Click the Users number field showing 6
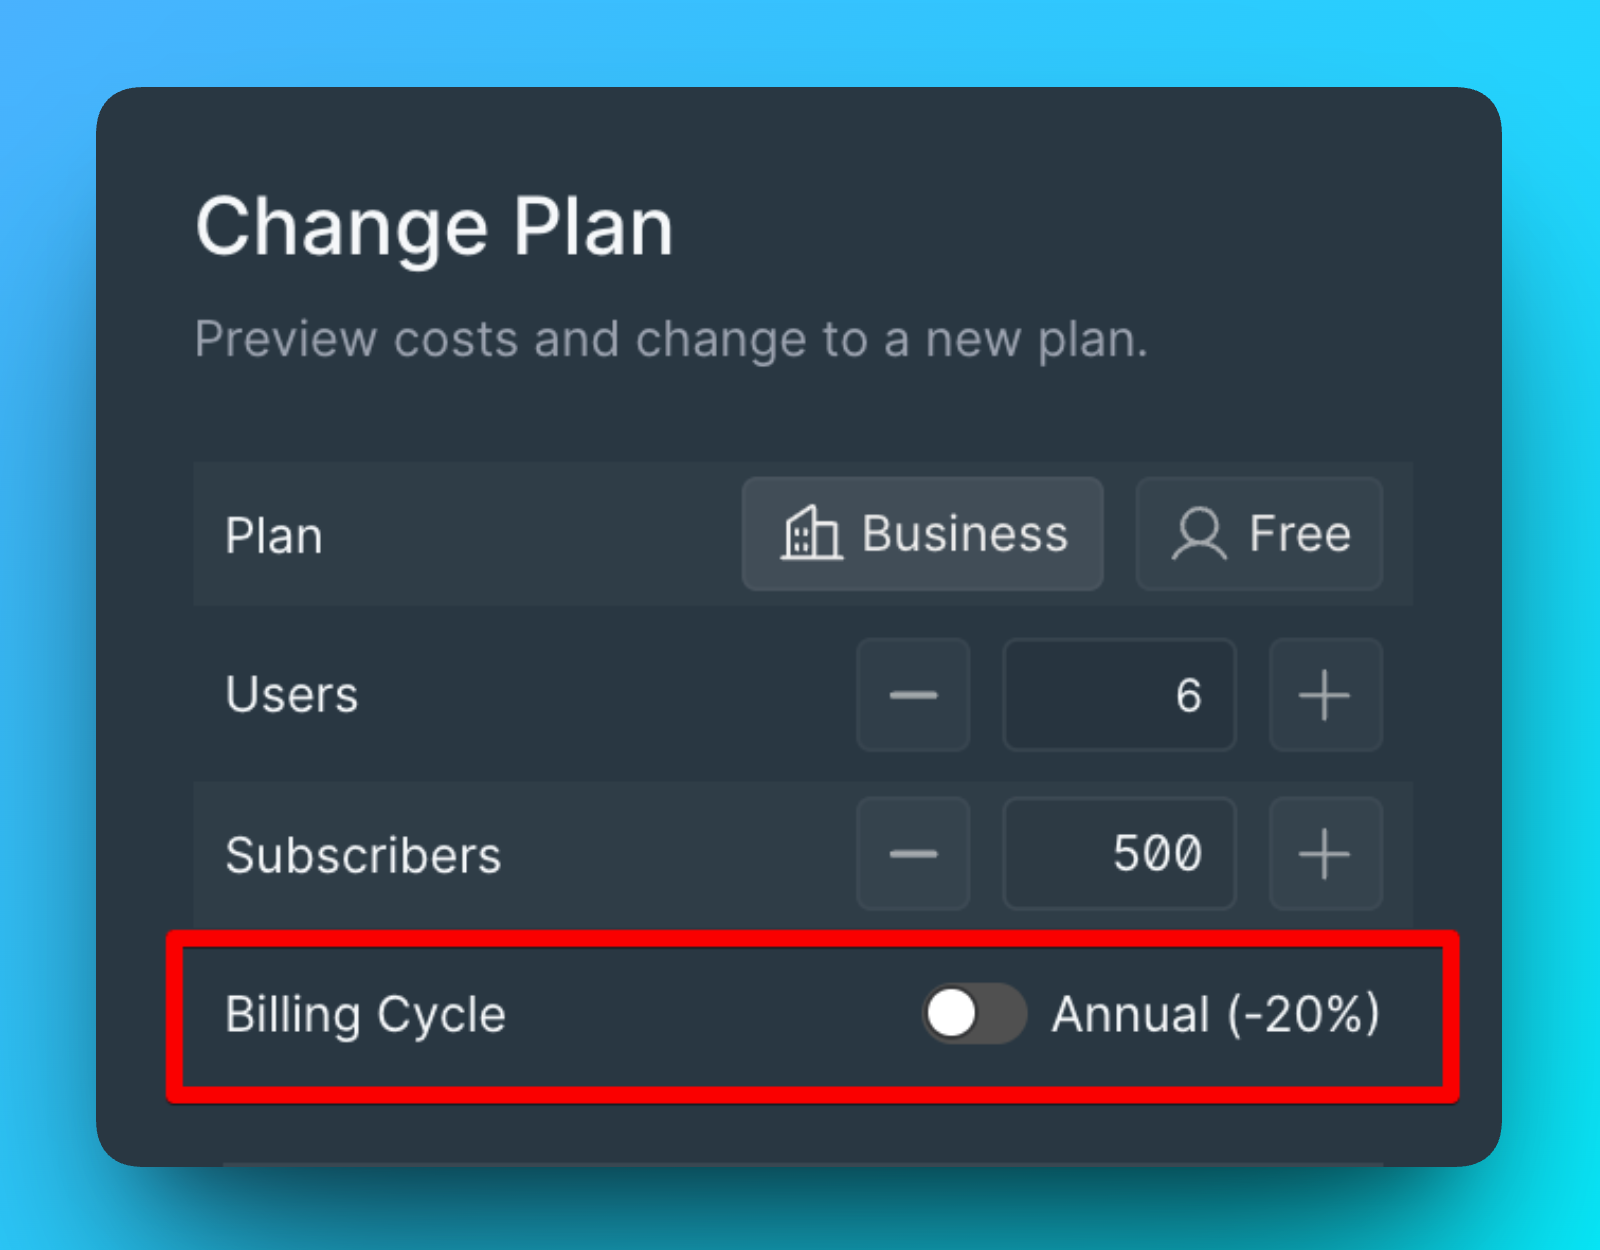This screenshot has width=1600, height=1250. [x=1119, y=695]
